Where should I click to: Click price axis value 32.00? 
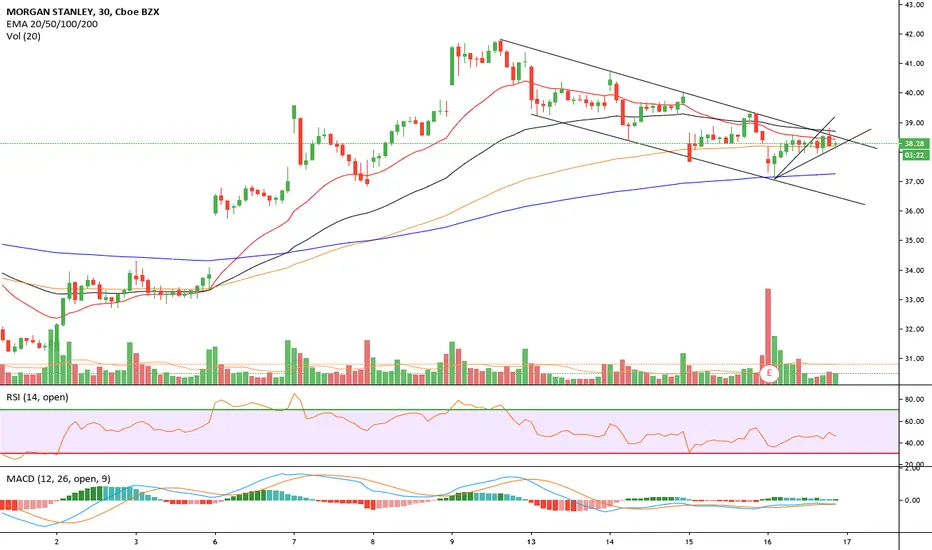pyautogui.click(x=914, y=329)
